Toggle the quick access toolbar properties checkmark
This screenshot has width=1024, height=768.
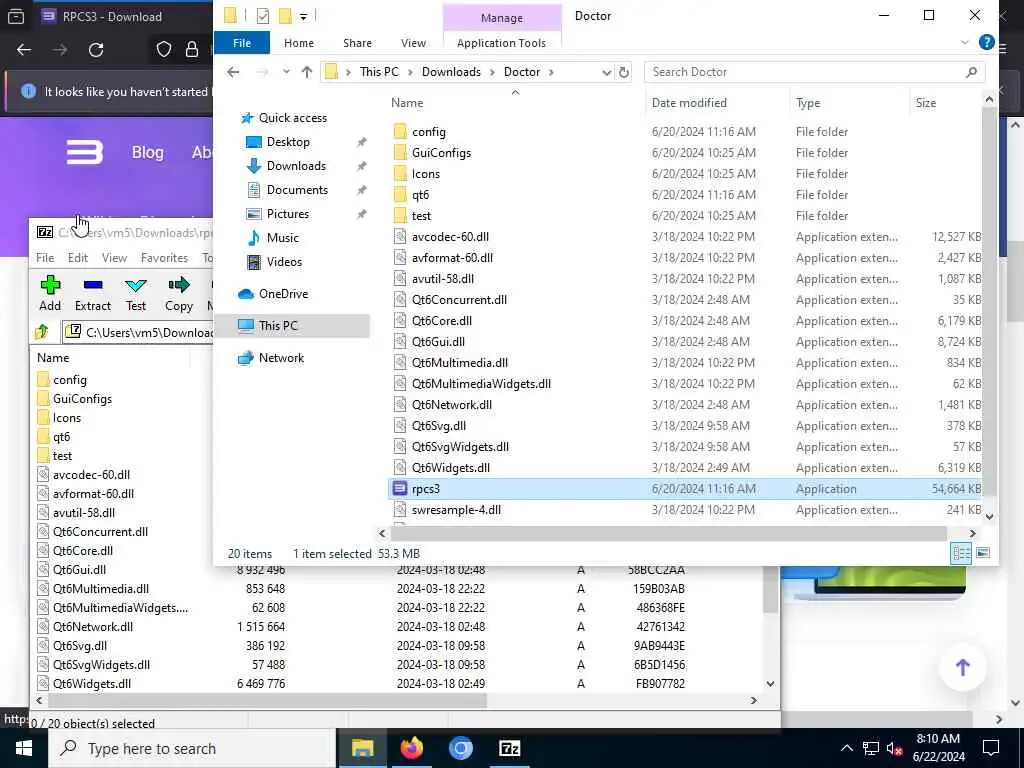(263, 16)
